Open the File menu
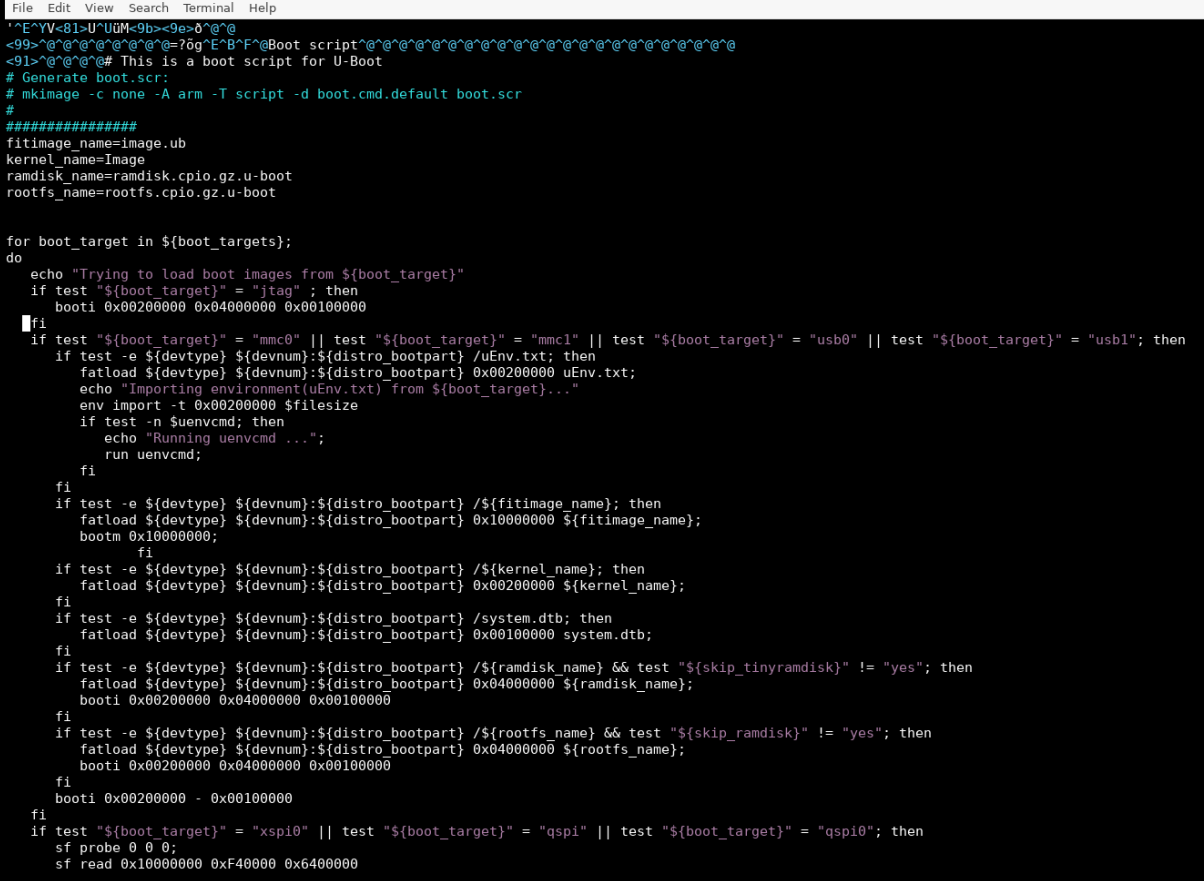The width and height of the screenshot is (1204, 881). (x=22, y=8)
